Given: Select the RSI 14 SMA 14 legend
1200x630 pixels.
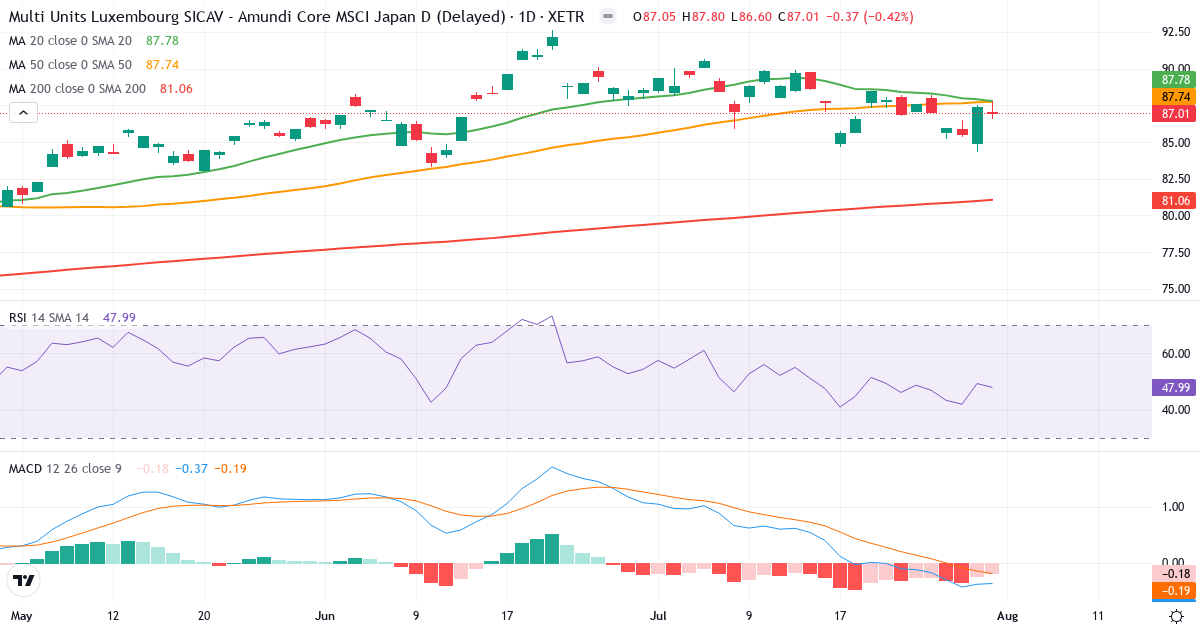Looking at the screenshot, I should click(49, 317).
